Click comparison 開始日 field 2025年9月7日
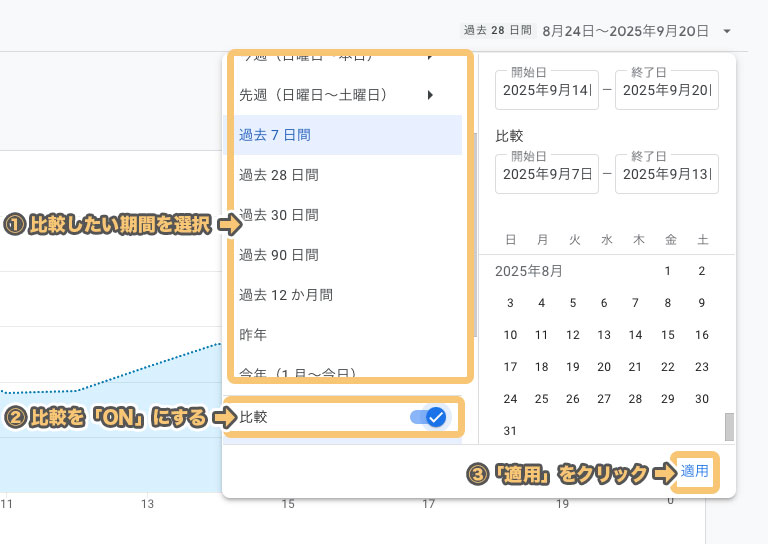768x544 pixels. pos(547,174)
